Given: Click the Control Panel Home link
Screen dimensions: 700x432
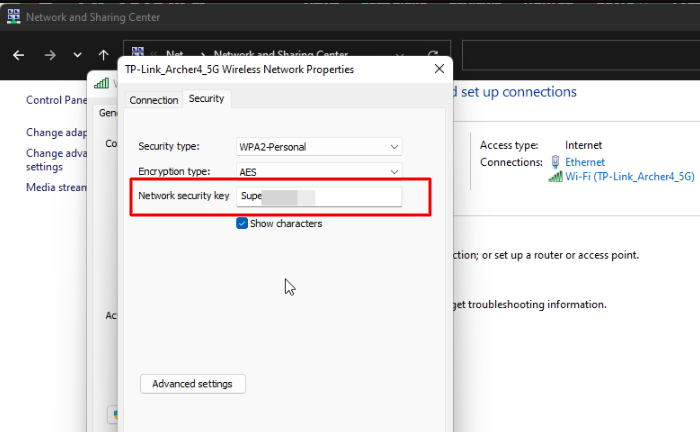Looking at the screenshot, I should [x=57, y=100].
